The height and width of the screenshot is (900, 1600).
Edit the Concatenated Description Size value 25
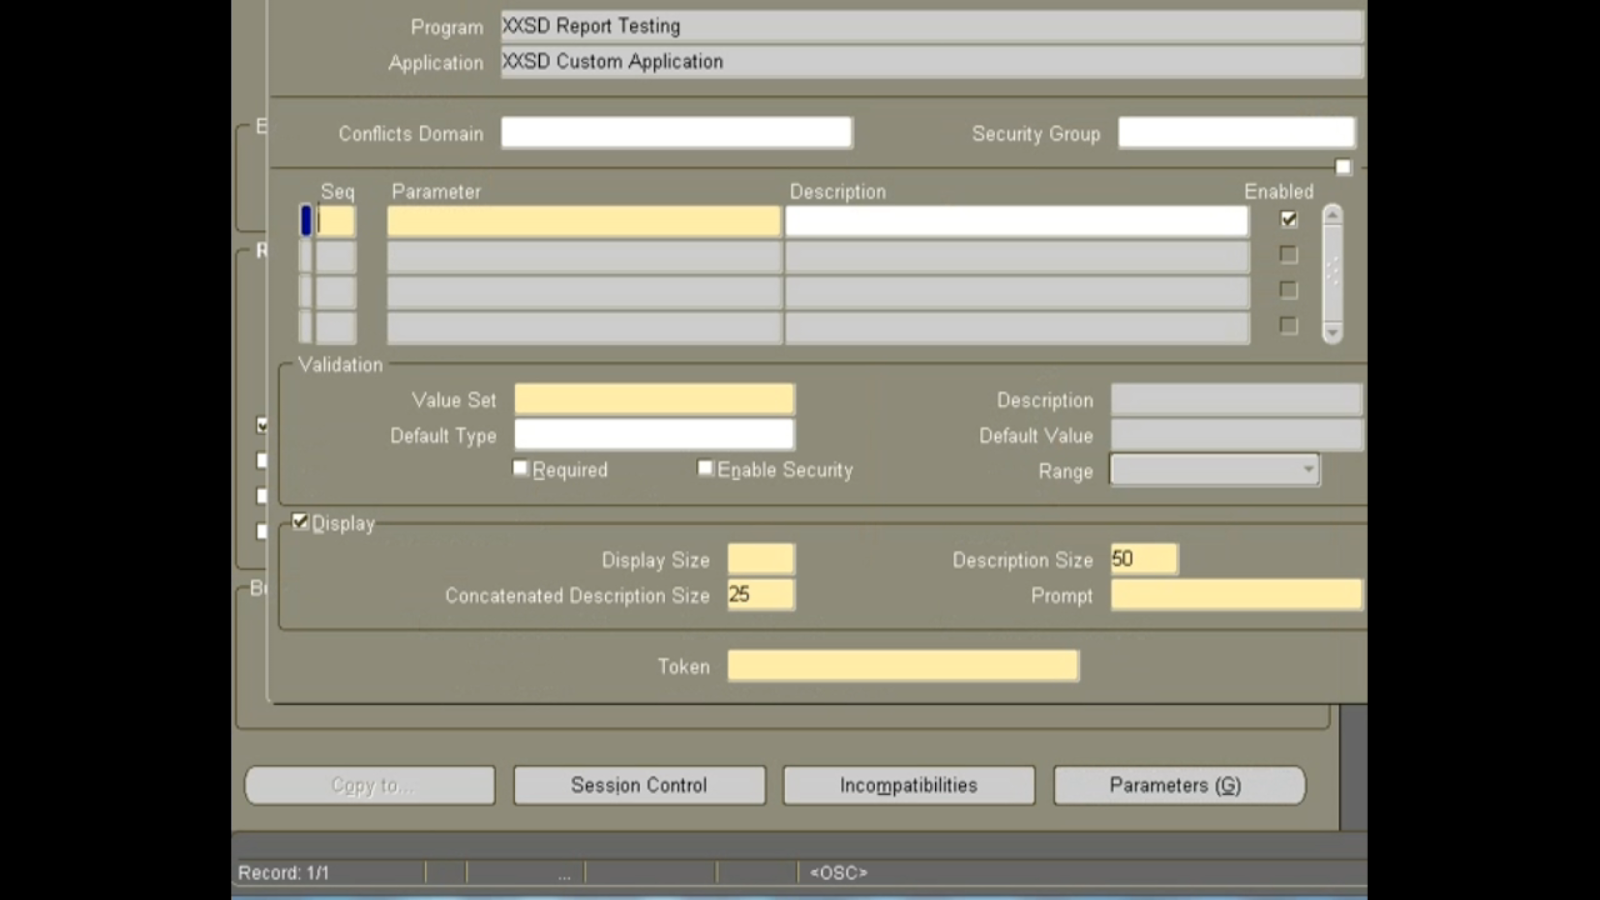pos(760,594)
